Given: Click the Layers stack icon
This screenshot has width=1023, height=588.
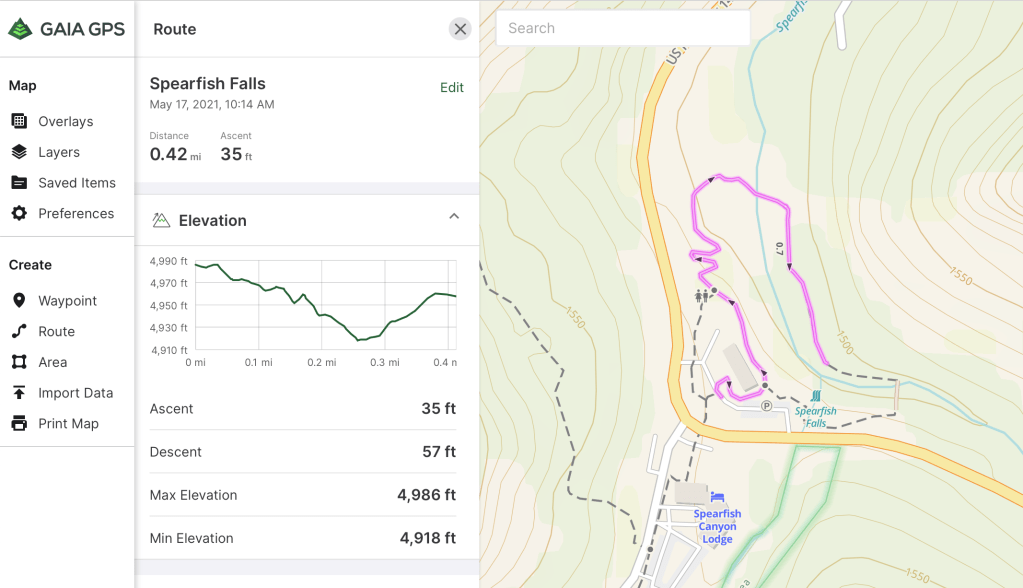Looking at the screenshot, I should tap(19, 152).
